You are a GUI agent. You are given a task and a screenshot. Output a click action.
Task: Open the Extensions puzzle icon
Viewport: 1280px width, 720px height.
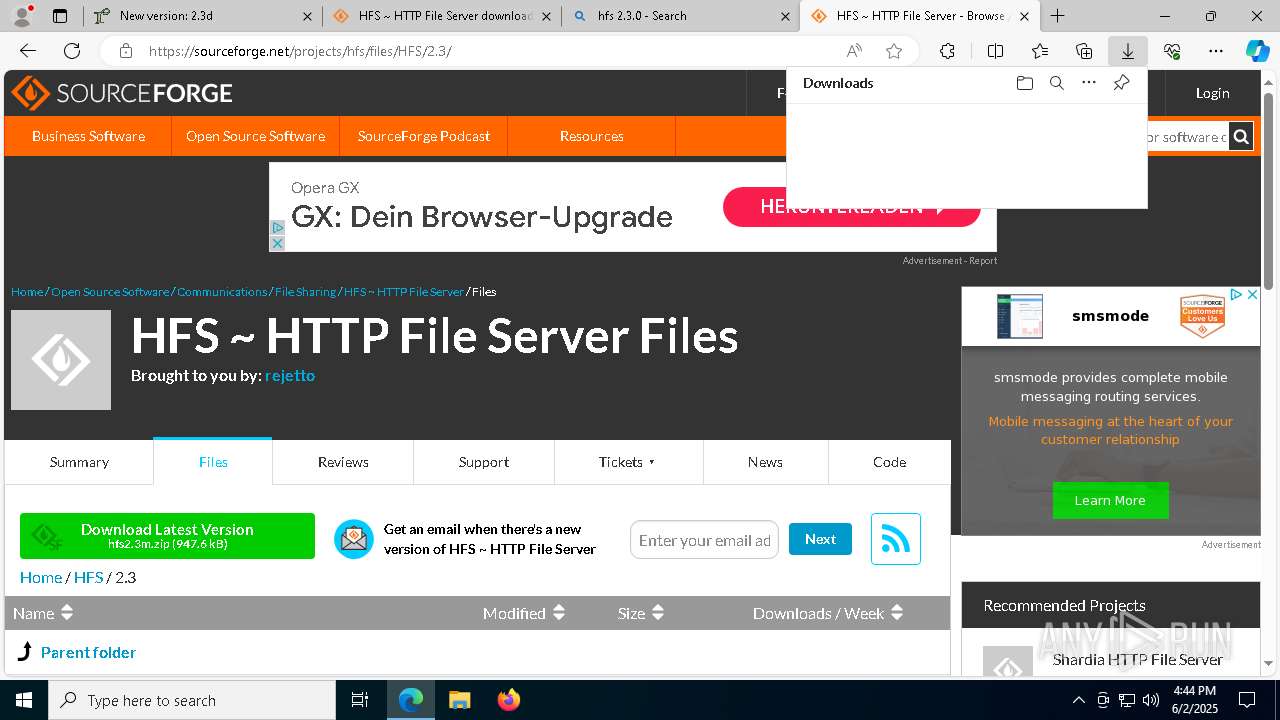click(947, 51)
